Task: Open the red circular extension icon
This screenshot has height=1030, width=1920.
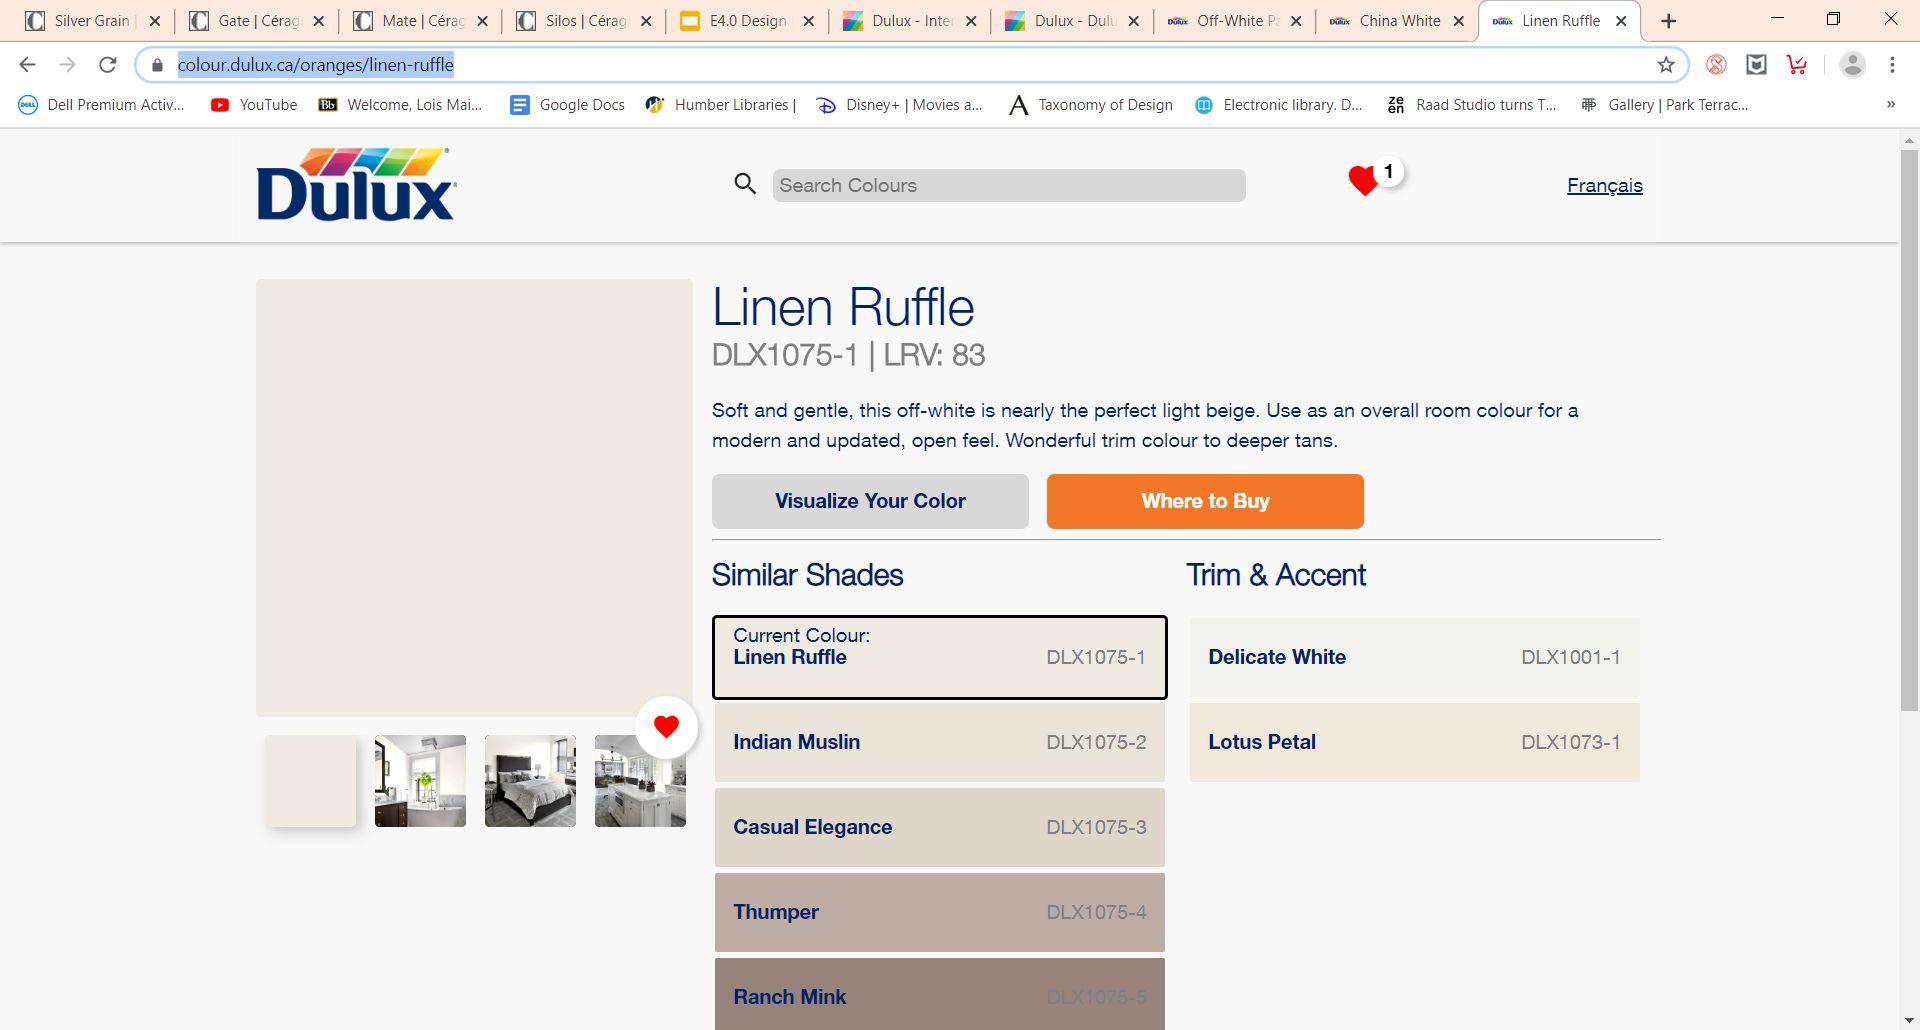Action: (x=1716, y=65)
